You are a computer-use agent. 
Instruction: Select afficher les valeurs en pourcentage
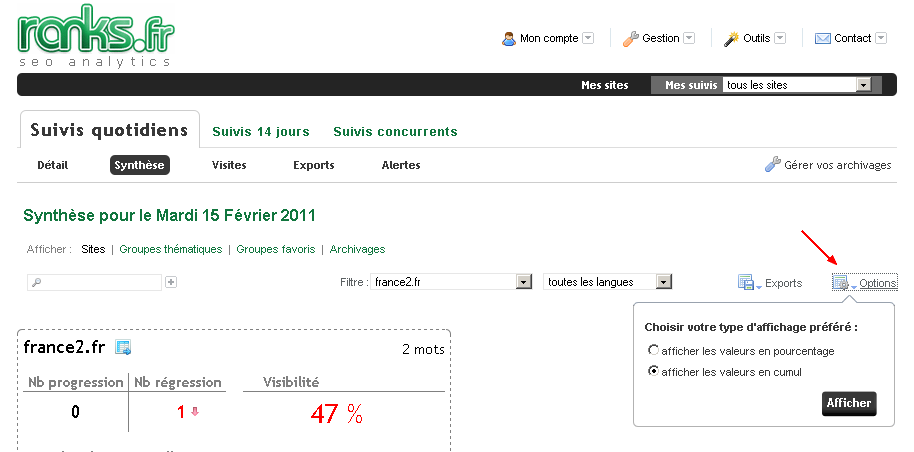pos(653,351)
